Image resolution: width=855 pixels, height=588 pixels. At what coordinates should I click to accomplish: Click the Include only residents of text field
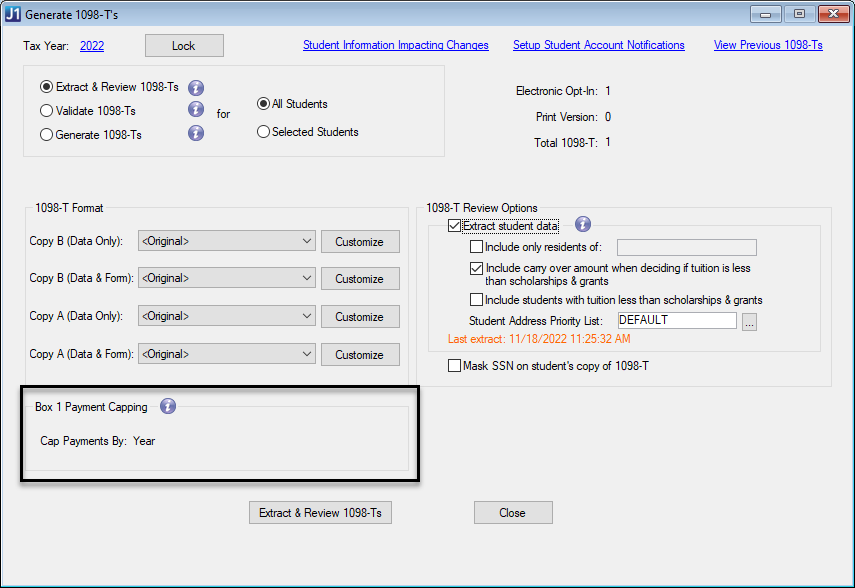pyautogui.click(x=686, y=247)
